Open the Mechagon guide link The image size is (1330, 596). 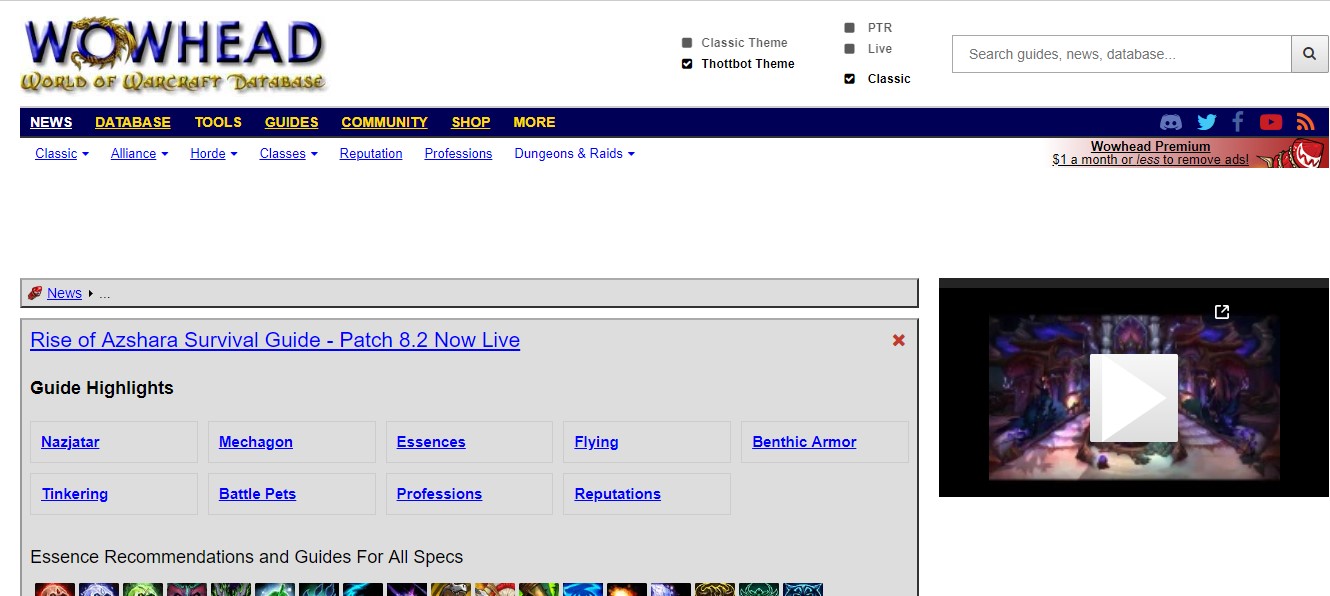(x=256, y=442)
